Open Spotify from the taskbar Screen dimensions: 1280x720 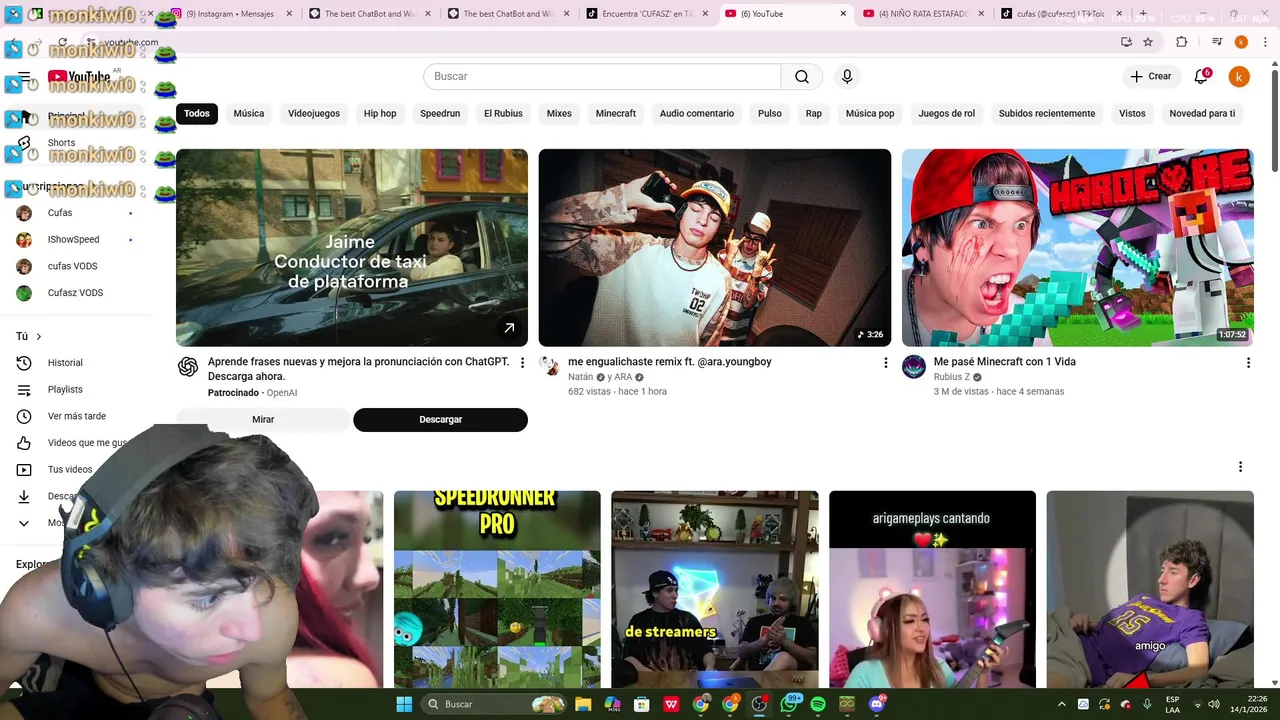[x=818, y=704]
